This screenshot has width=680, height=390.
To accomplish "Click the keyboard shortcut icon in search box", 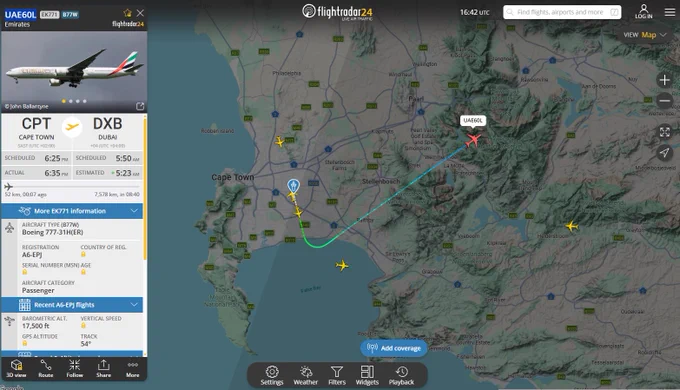I will click(x=614, y=12).
